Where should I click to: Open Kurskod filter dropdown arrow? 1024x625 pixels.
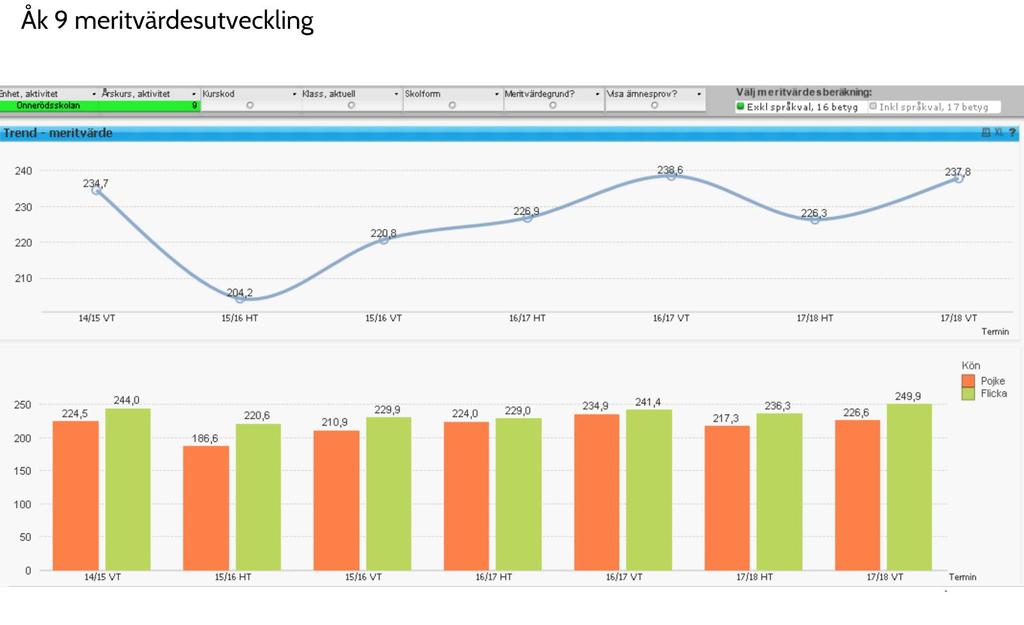click(295, 94)
